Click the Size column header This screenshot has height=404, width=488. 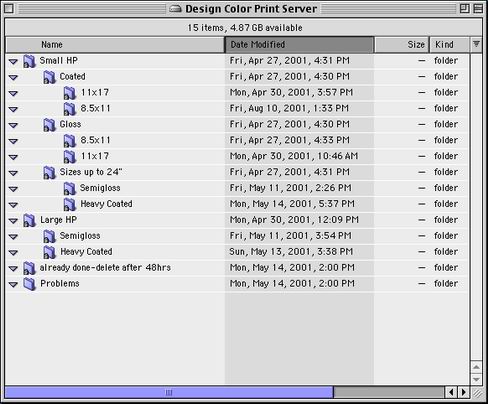[401, 45]
